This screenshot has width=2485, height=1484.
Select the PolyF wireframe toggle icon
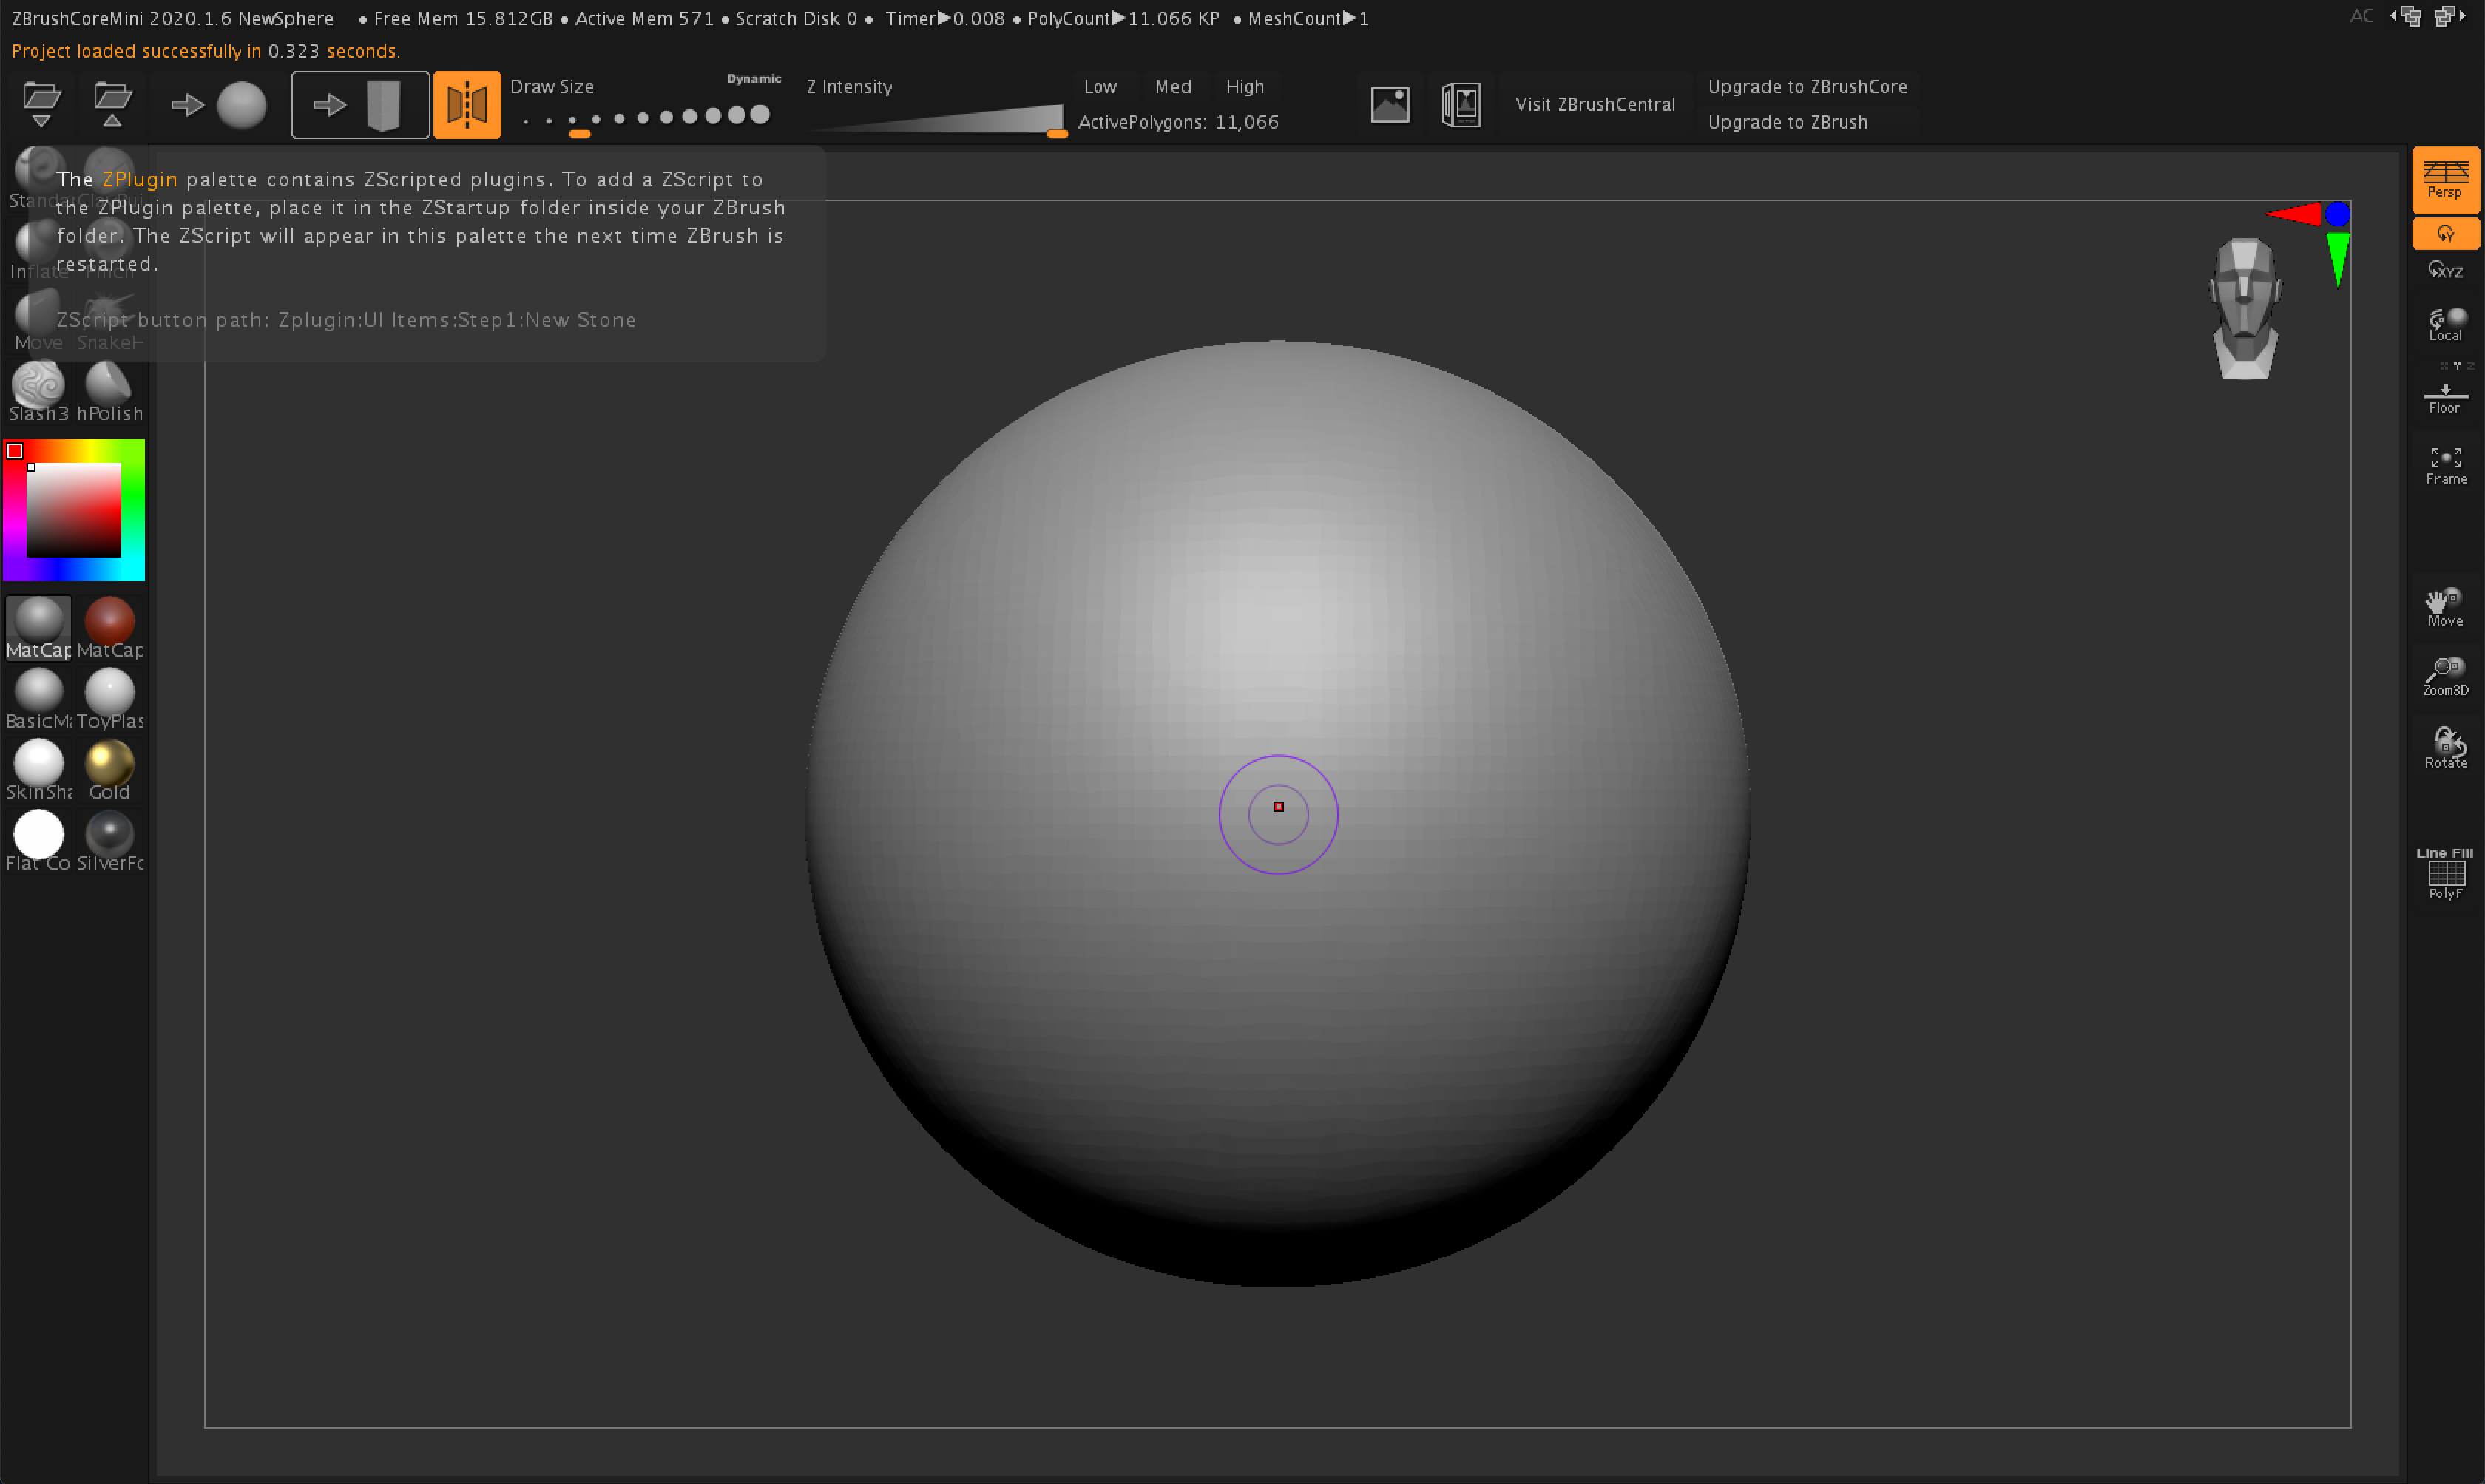point(2444,876)
